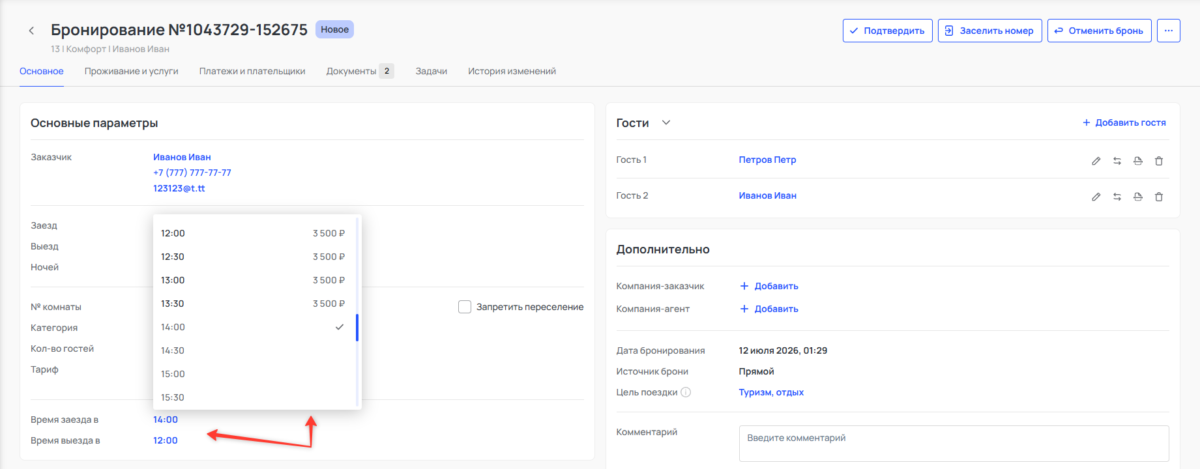Viewport: 1200px width, 469px height.
Task: Select the 14:30 time option
Action: coord(253,350)
